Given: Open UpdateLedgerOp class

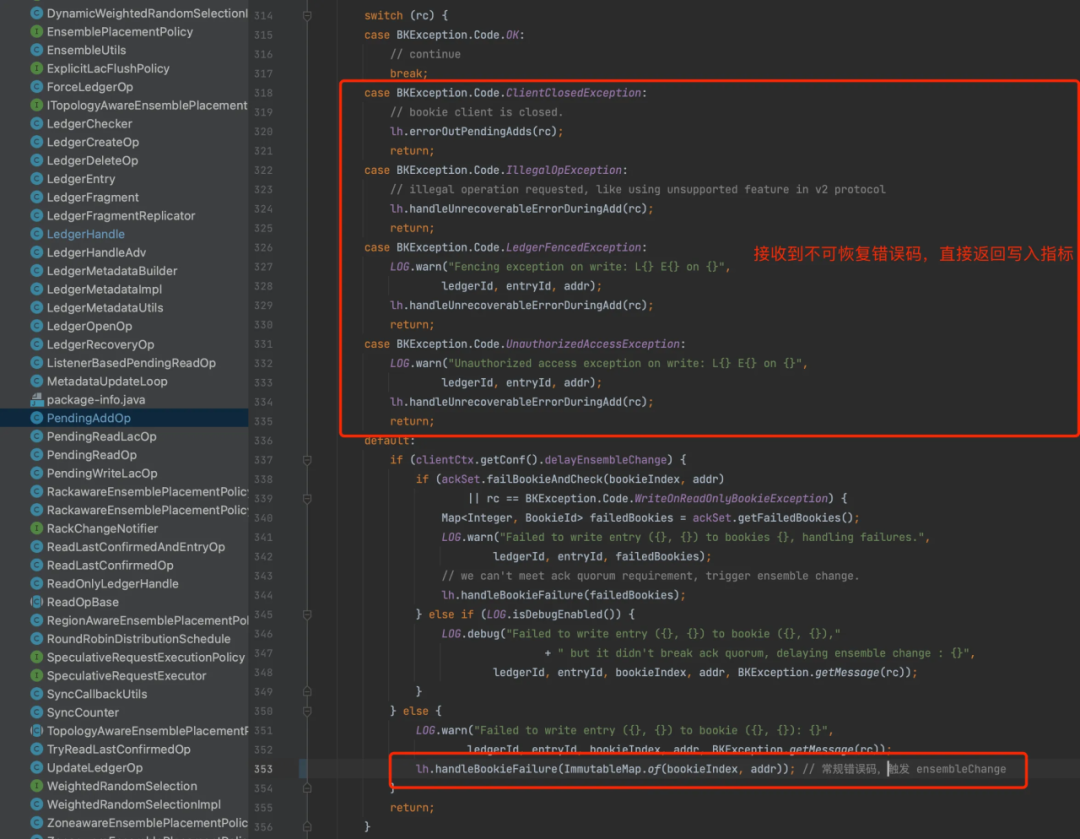Looking at the screenshot, I should [x=94, y=768].
